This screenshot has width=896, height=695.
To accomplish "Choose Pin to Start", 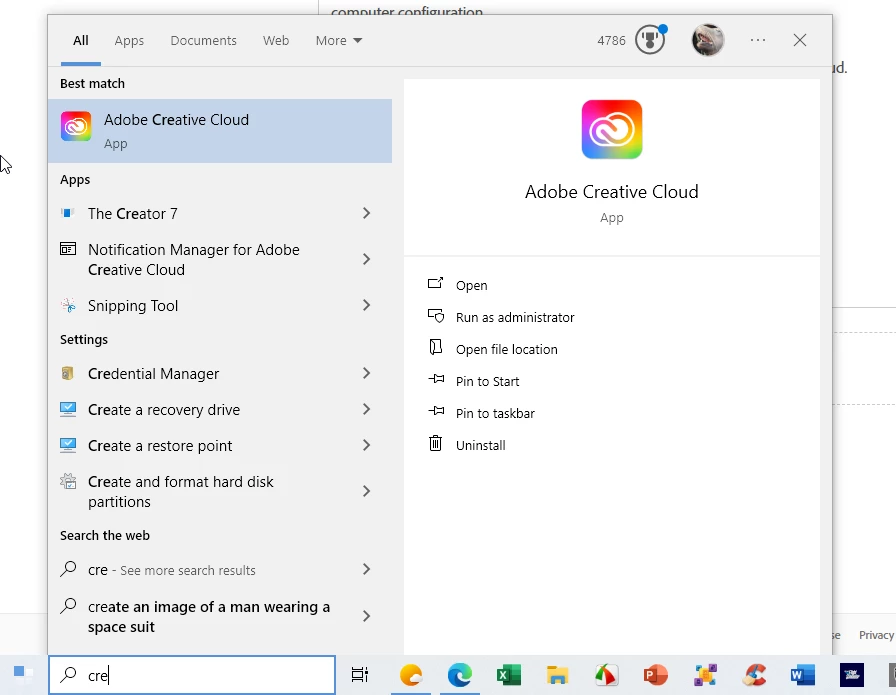I will 487,381.
